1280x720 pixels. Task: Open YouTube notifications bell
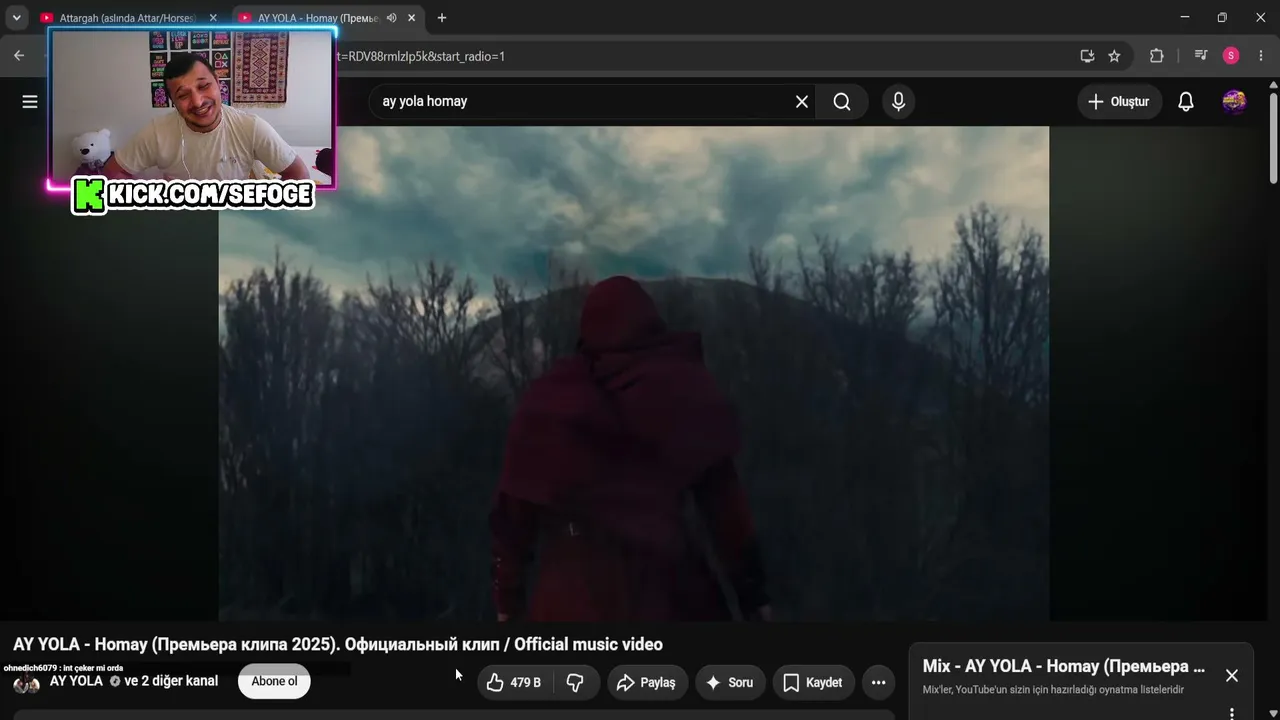1186,101
